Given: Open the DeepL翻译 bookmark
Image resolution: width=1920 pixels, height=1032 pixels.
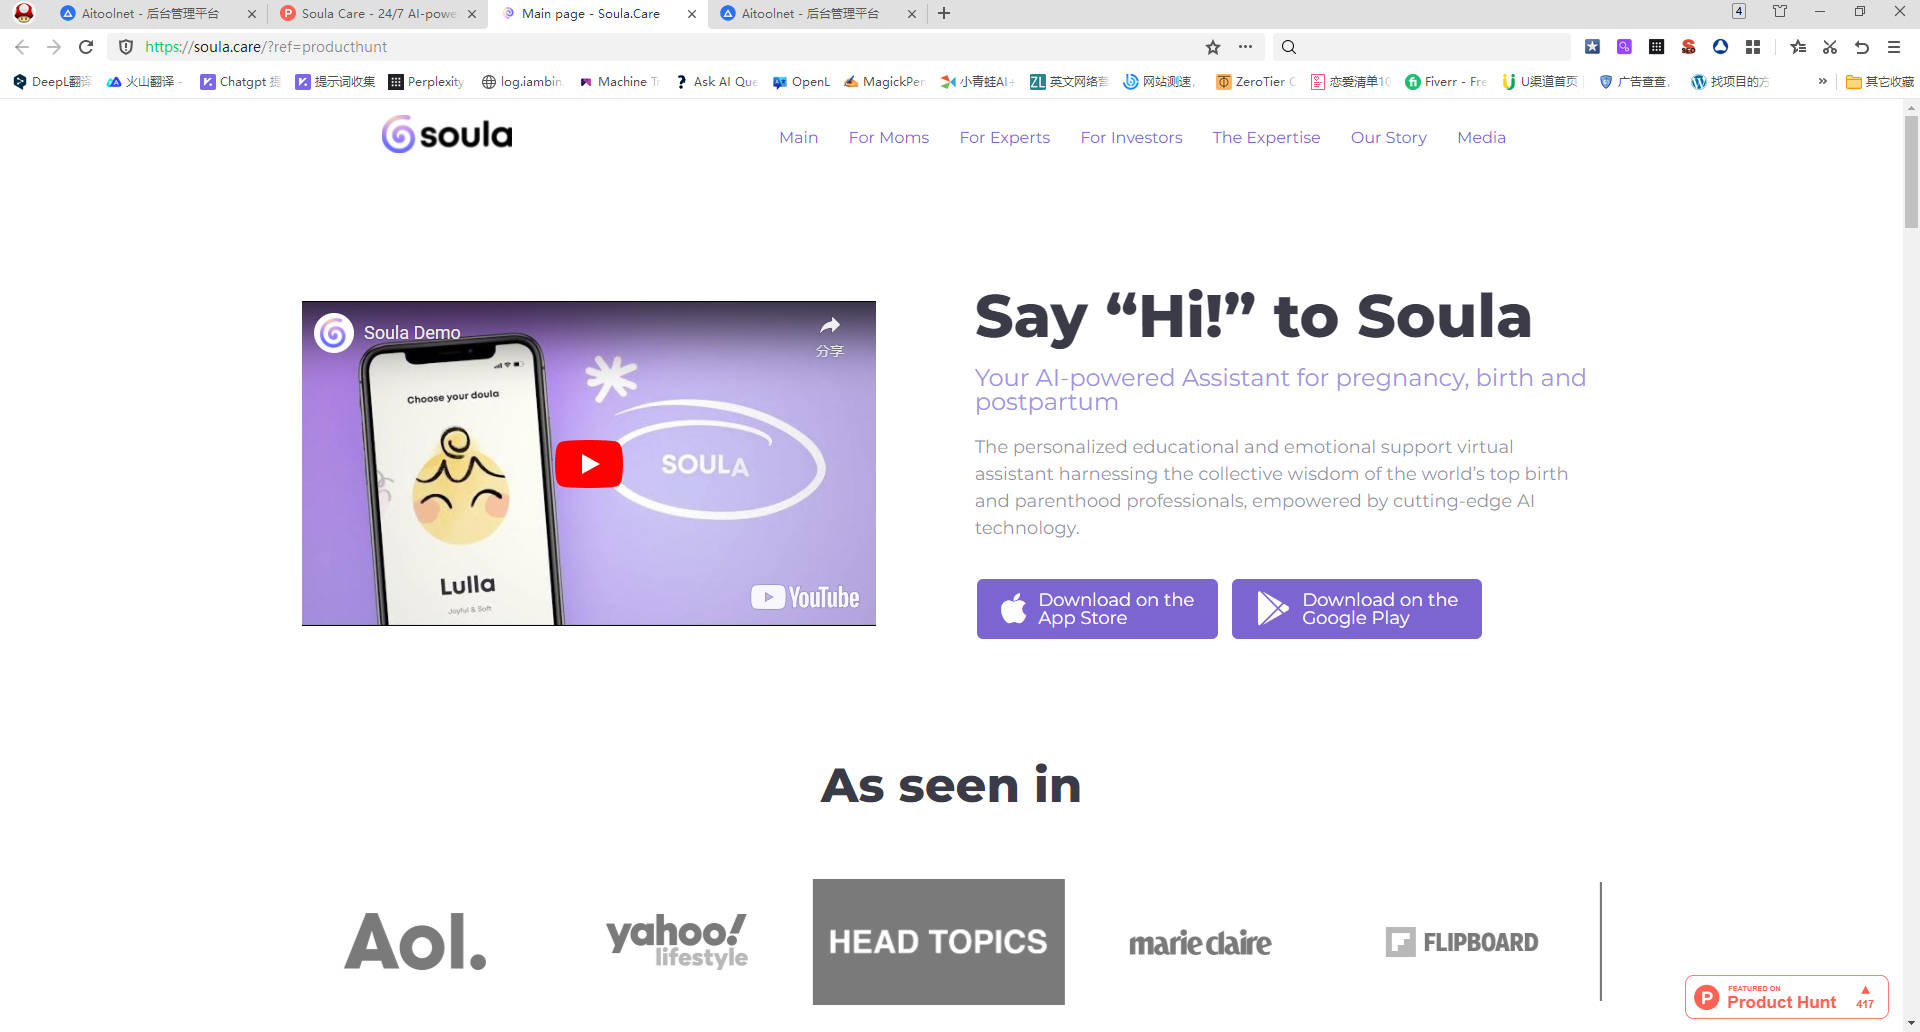Looking at the screenshot, I should point(49,82).
